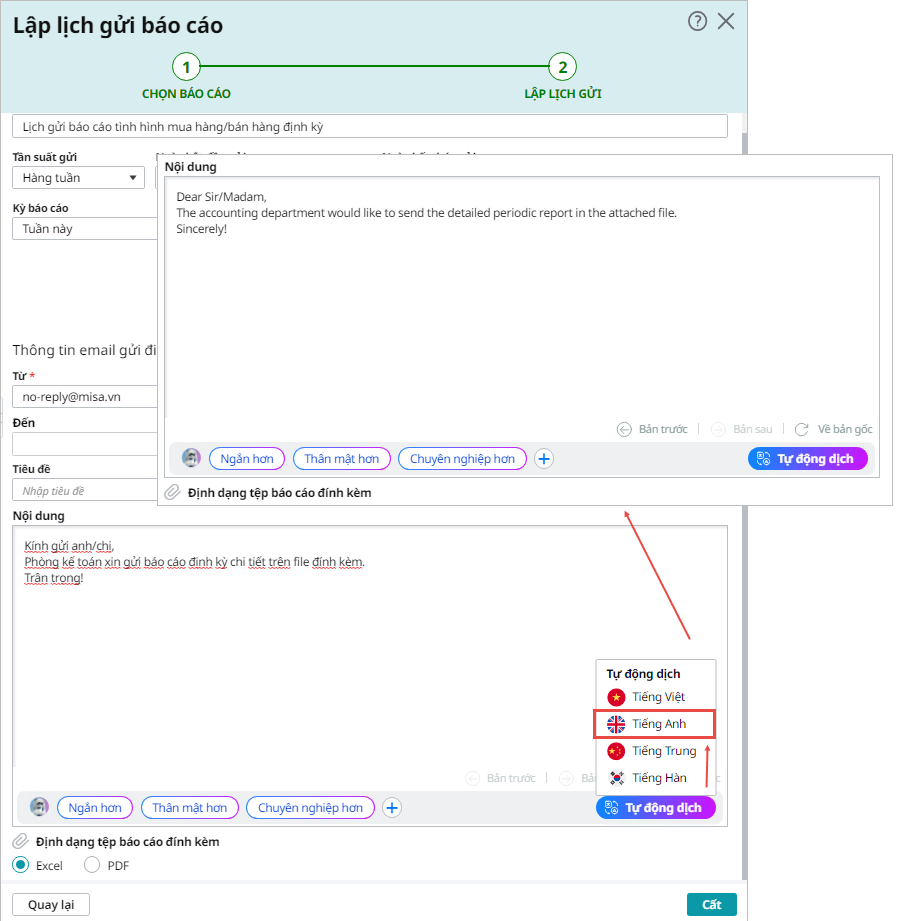901x921 pixels.
Task: Click the Từ email field no-reply@misa.vn
Action: click(x=85, y=396)
